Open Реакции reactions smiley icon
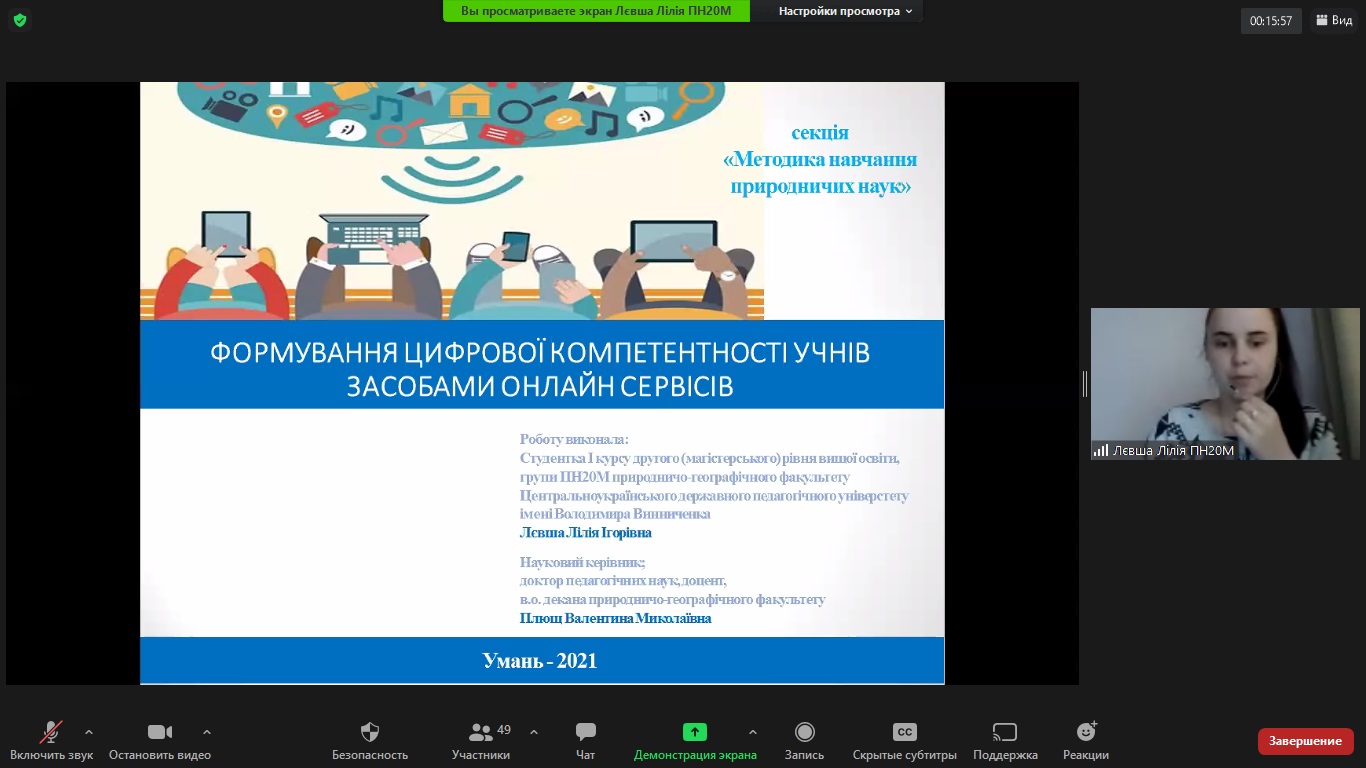This screenshot has width=1366, height=768. point(1086,732)
